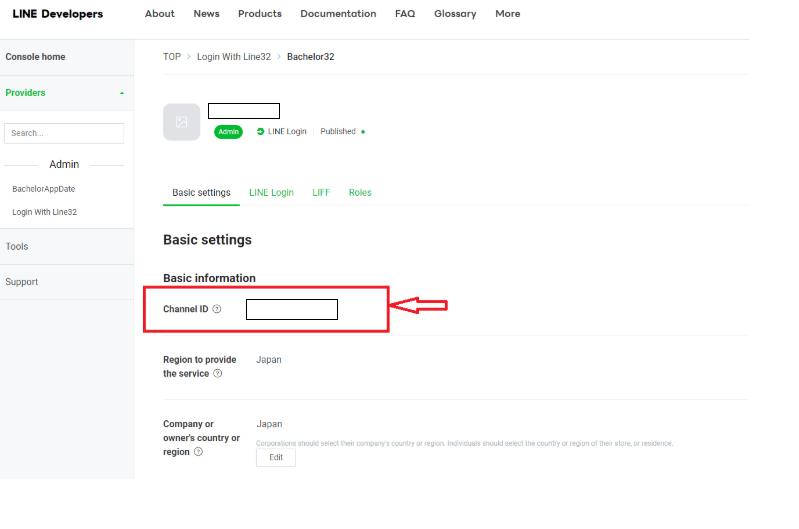The height and width of the screenshot is (529, 799).
Task: Open the More menu in top navigation
Action: [x=507, y=14]
